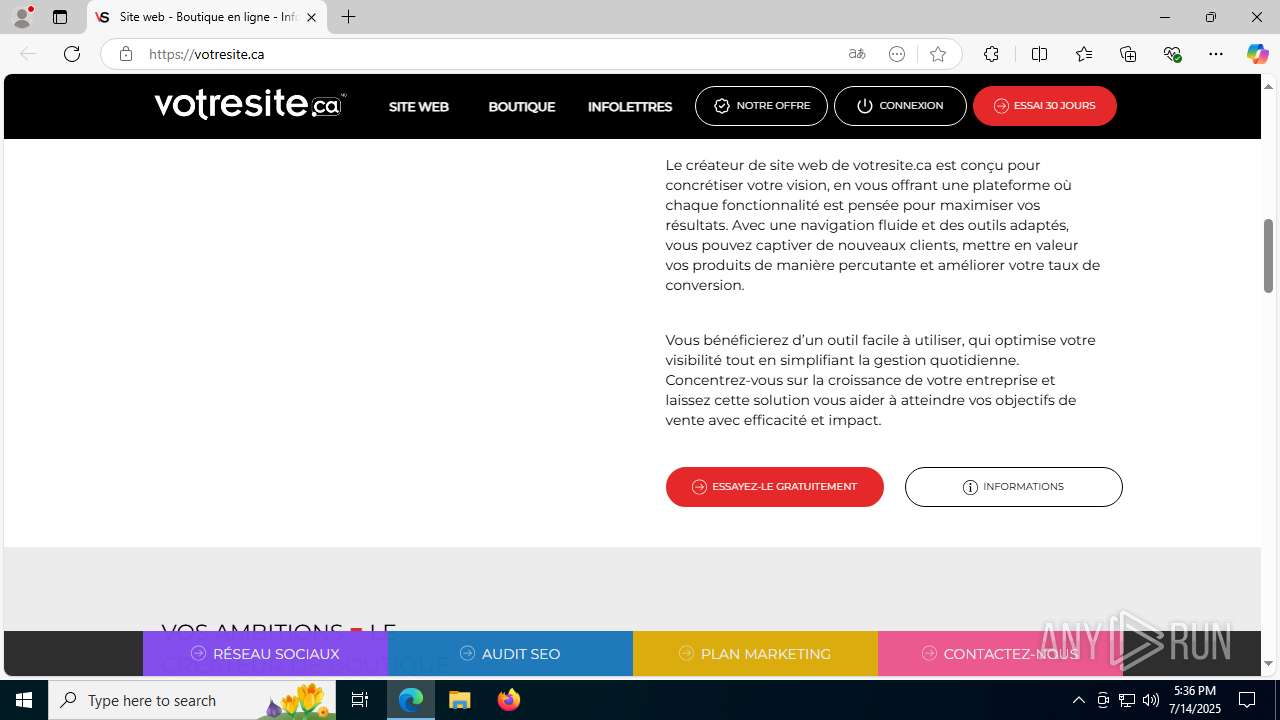The height and width of the screenshot is (720, 1280).
Task: Click ESSAYEZ-LE GRATUITEMENT button
Action: pyautogui.click(x=775, y=487)
